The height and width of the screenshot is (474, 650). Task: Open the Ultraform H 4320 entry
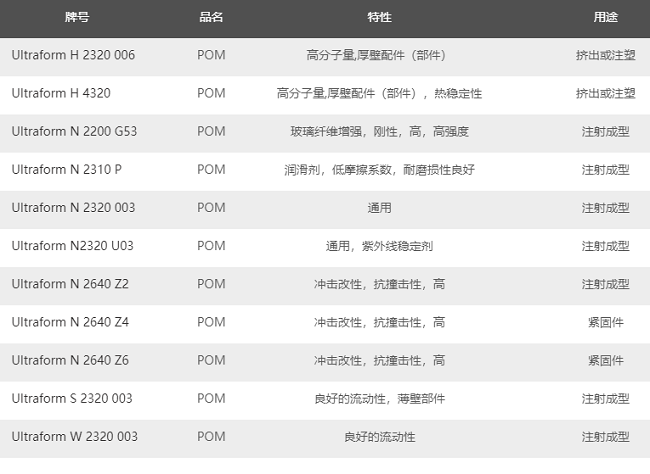pyautogui.click(x=61, y=93)
